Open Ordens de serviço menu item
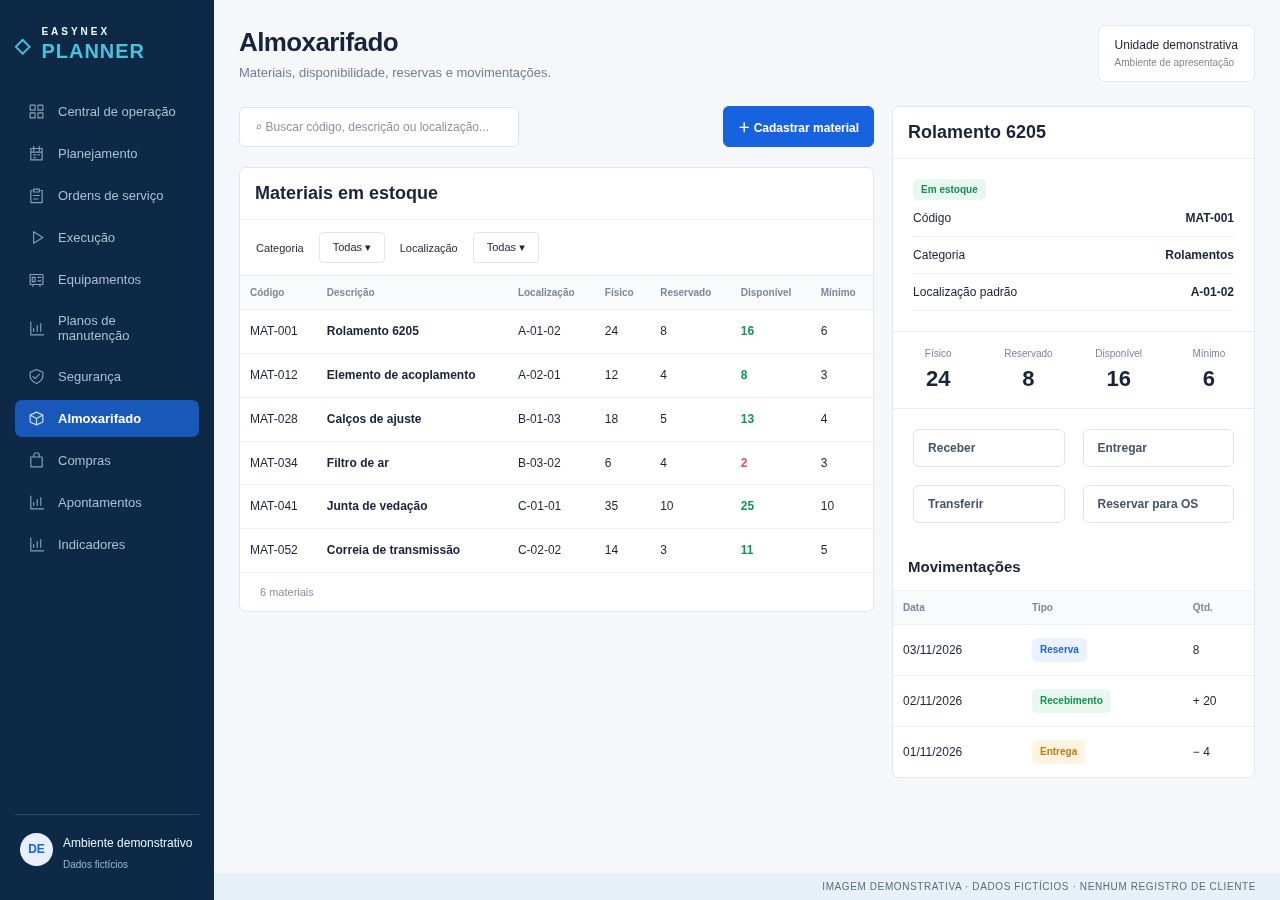 tap(107, 195)
